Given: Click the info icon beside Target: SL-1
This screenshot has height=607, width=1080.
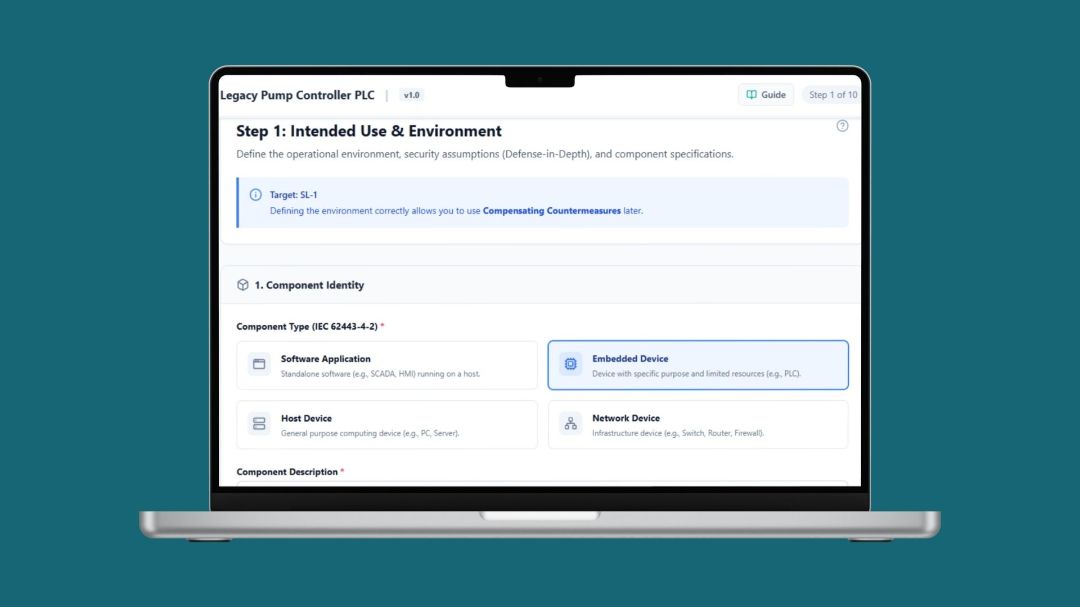Looking at the screenshot, I should pyautogui.click(x=256, y=195).
